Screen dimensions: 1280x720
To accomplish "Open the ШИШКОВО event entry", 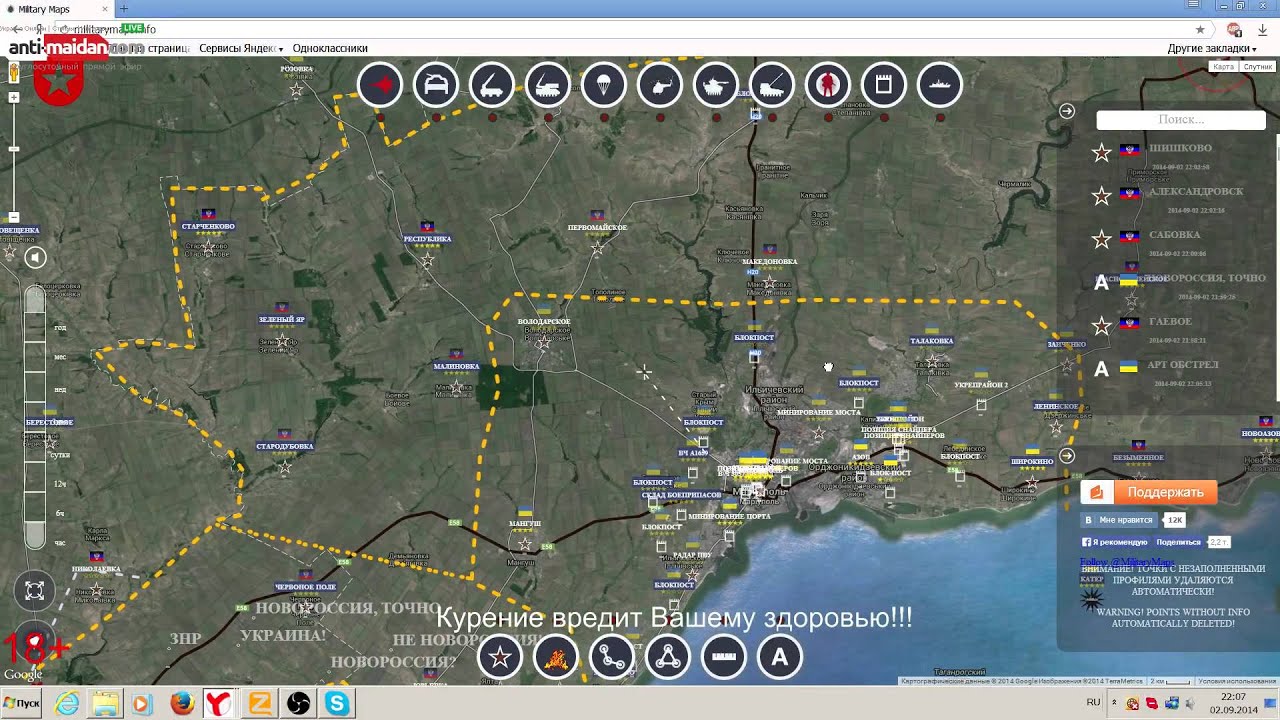I will (x=1180, y=148).
